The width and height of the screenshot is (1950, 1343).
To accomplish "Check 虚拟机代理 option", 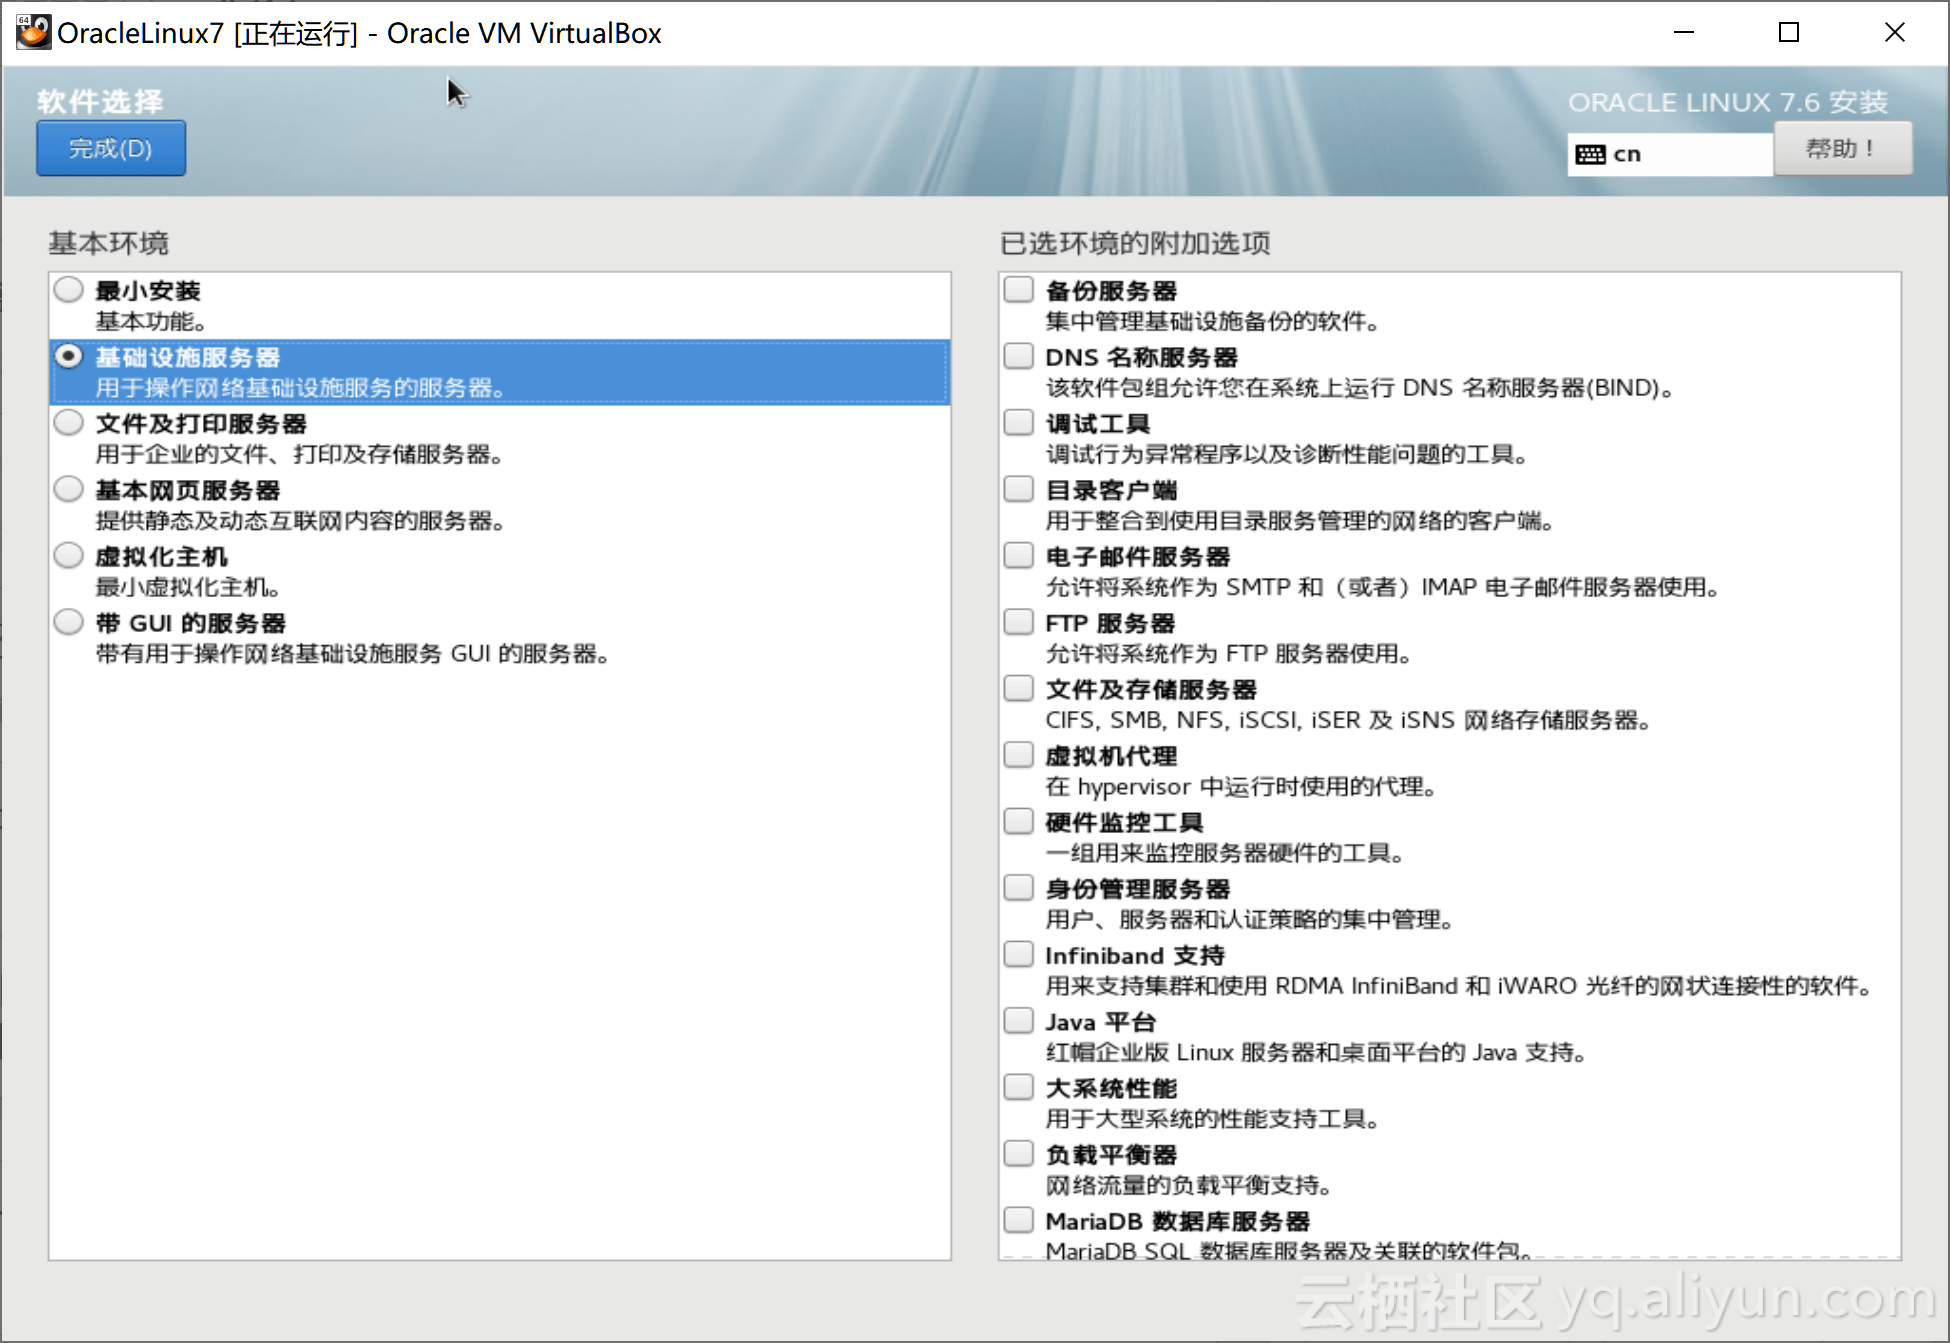I will click(1018, 755).
